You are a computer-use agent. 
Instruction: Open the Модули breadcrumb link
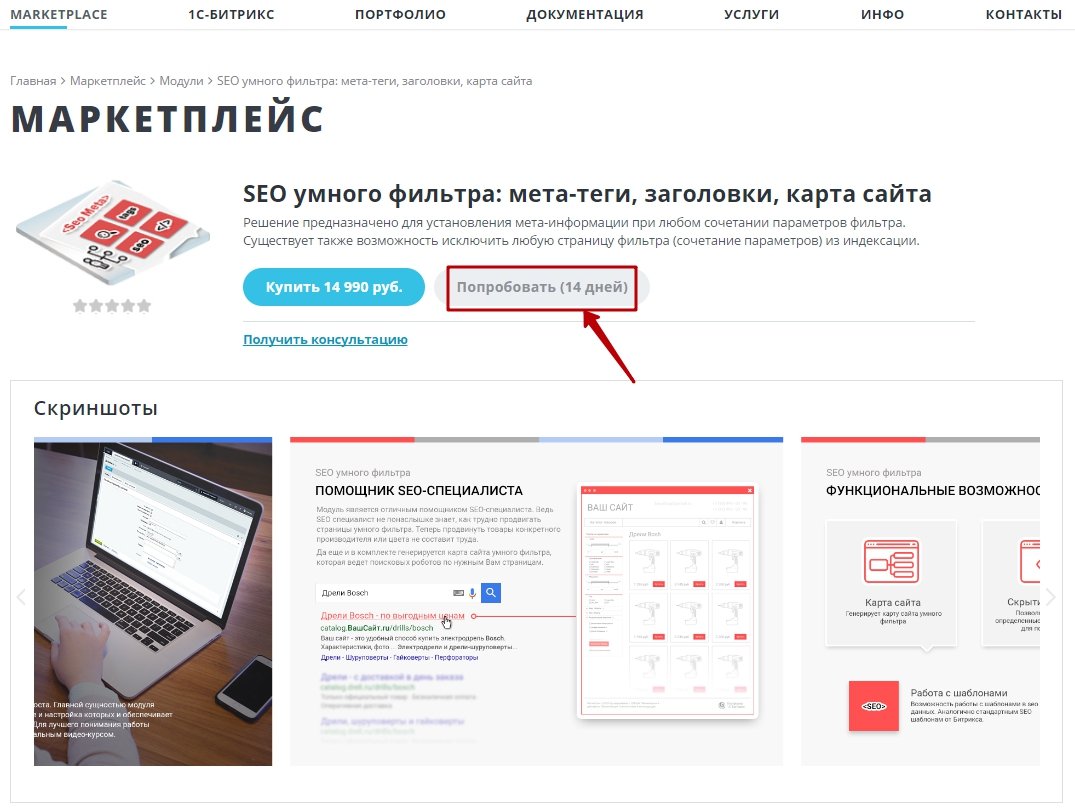point(182,81)
